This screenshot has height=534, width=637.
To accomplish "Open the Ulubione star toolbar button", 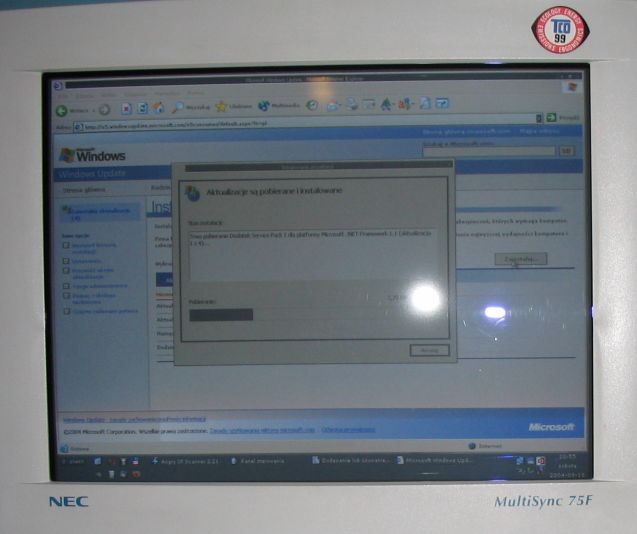I will coord(234,106).
